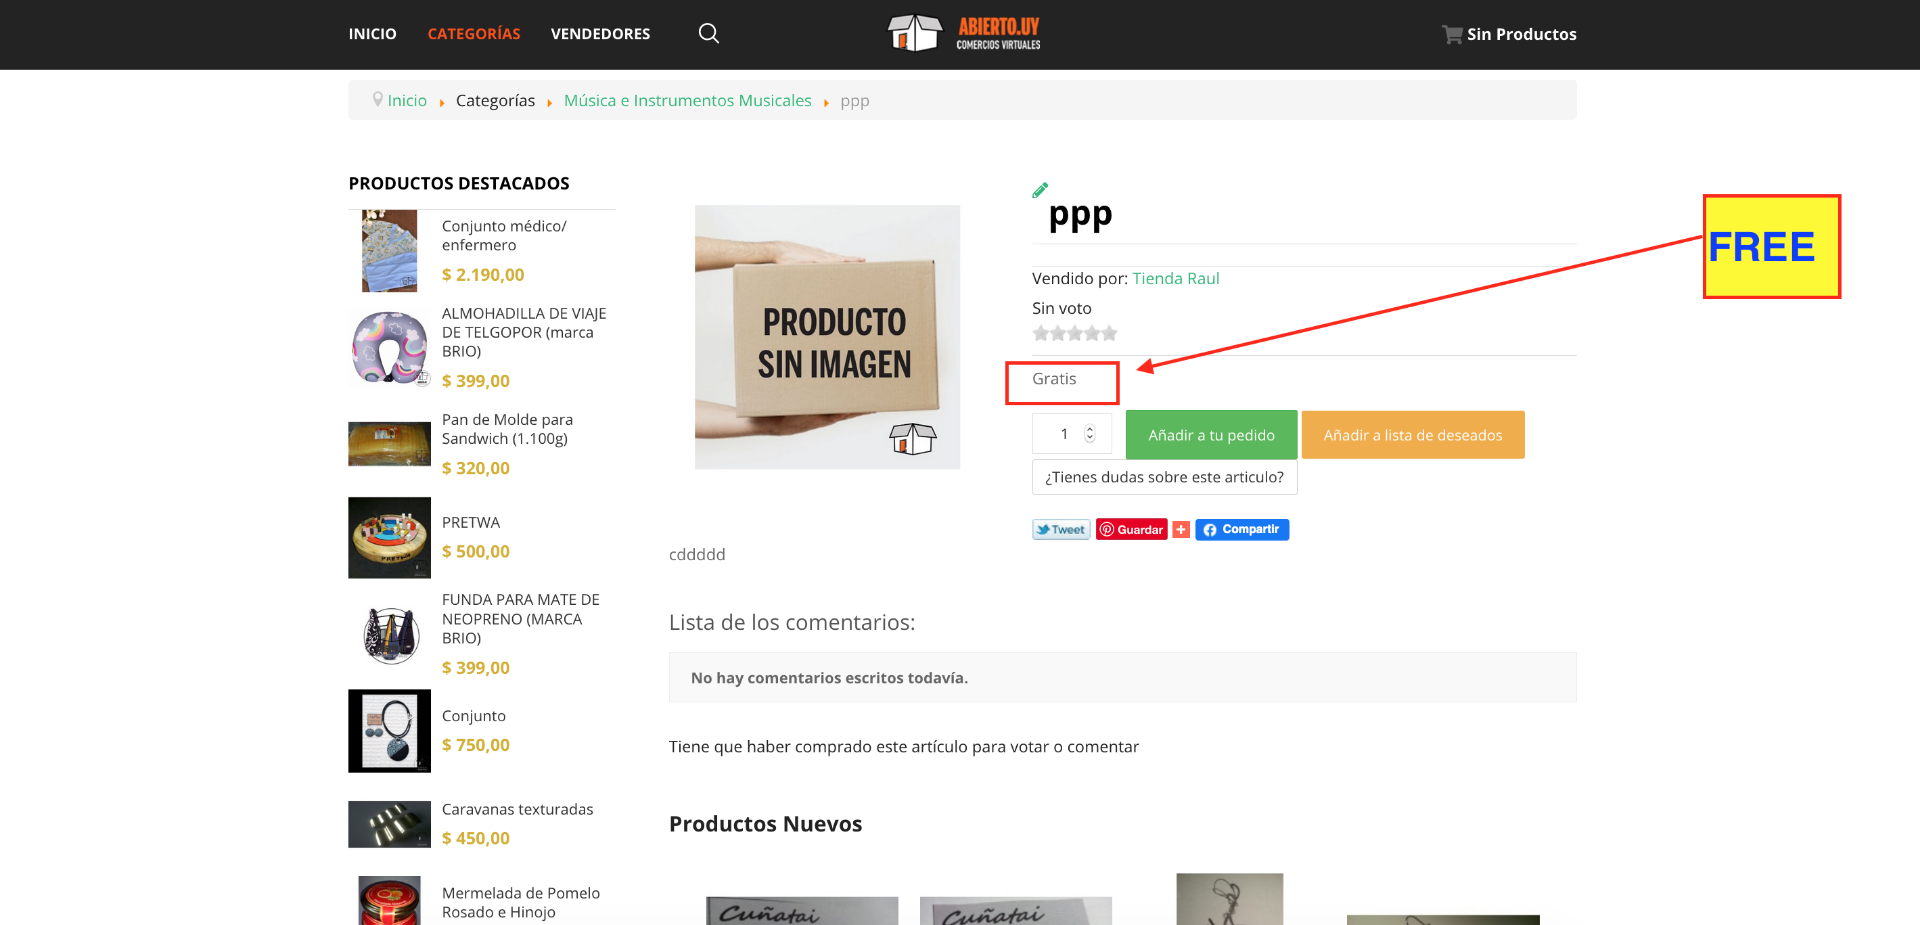The height and width of the screenshot is (925, 1920).
Task: Navigate to Inicio in the top menu
Action: pos(372,34)
